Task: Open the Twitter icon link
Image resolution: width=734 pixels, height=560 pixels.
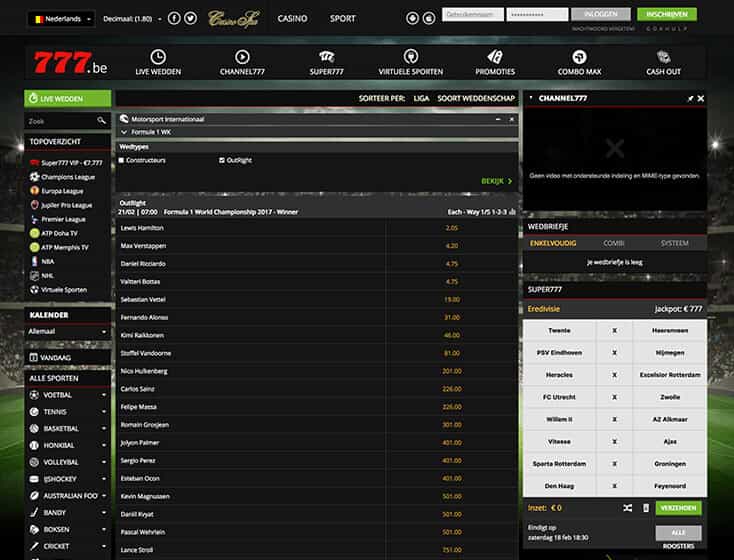Action: tap(191, 18)
